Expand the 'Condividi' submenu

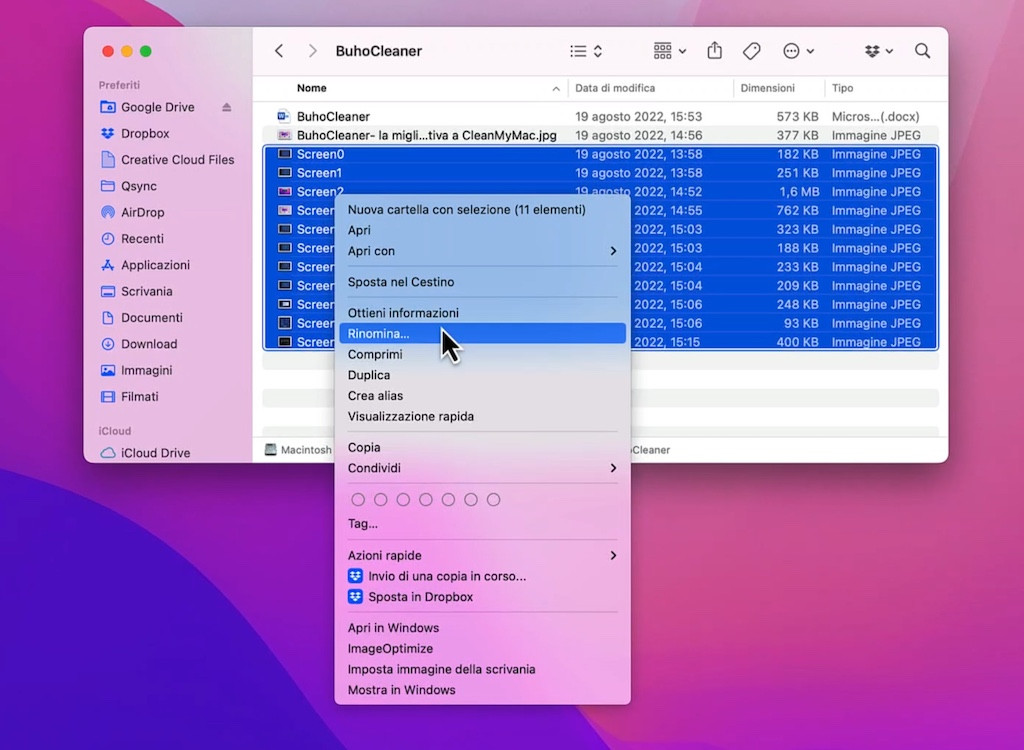point(482,468)
